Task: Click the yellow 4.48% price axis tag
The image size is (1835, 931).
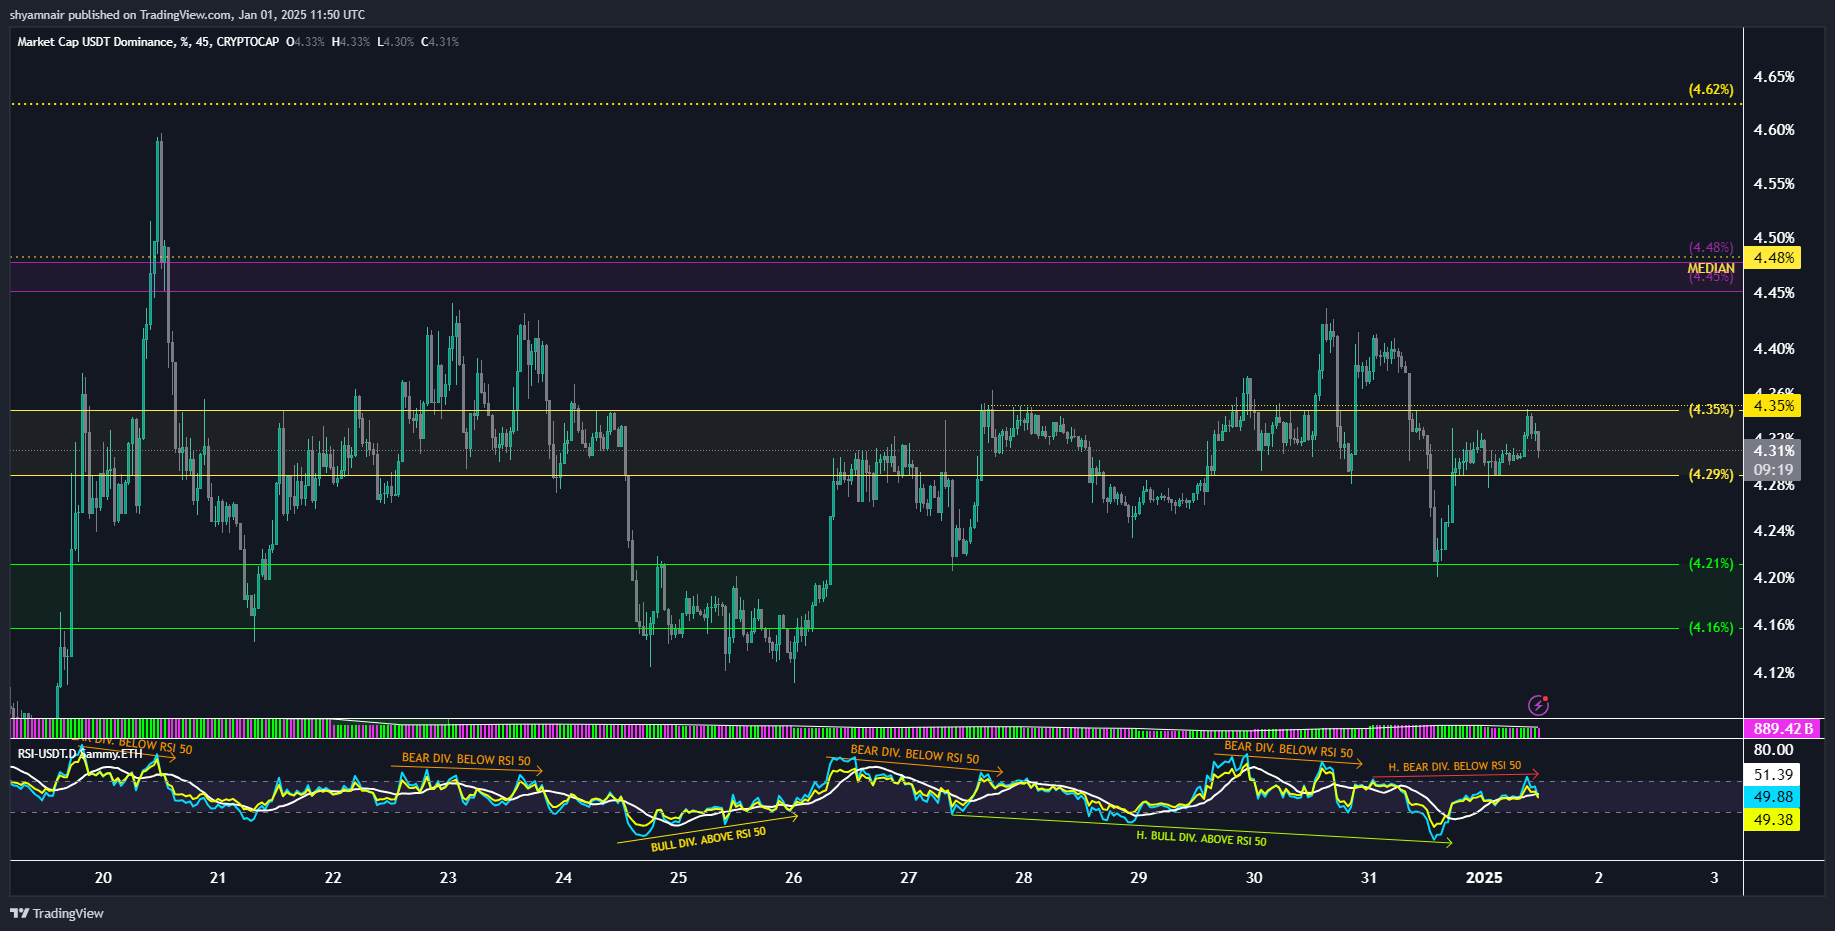Action: [x=1772, y=258]
